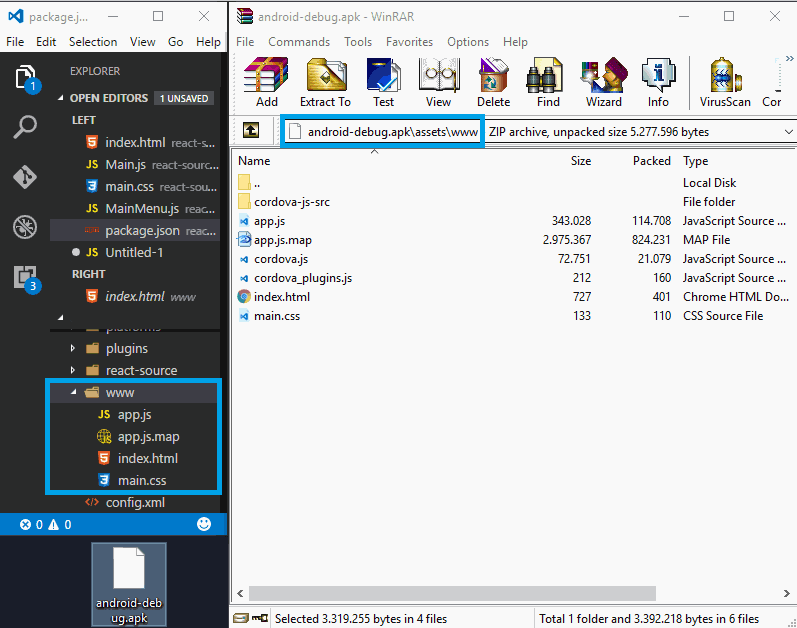The height and width of the screenshot is (628, 797).
Task: Click the Test archive toolbar icon
Action: pos(383,82)
